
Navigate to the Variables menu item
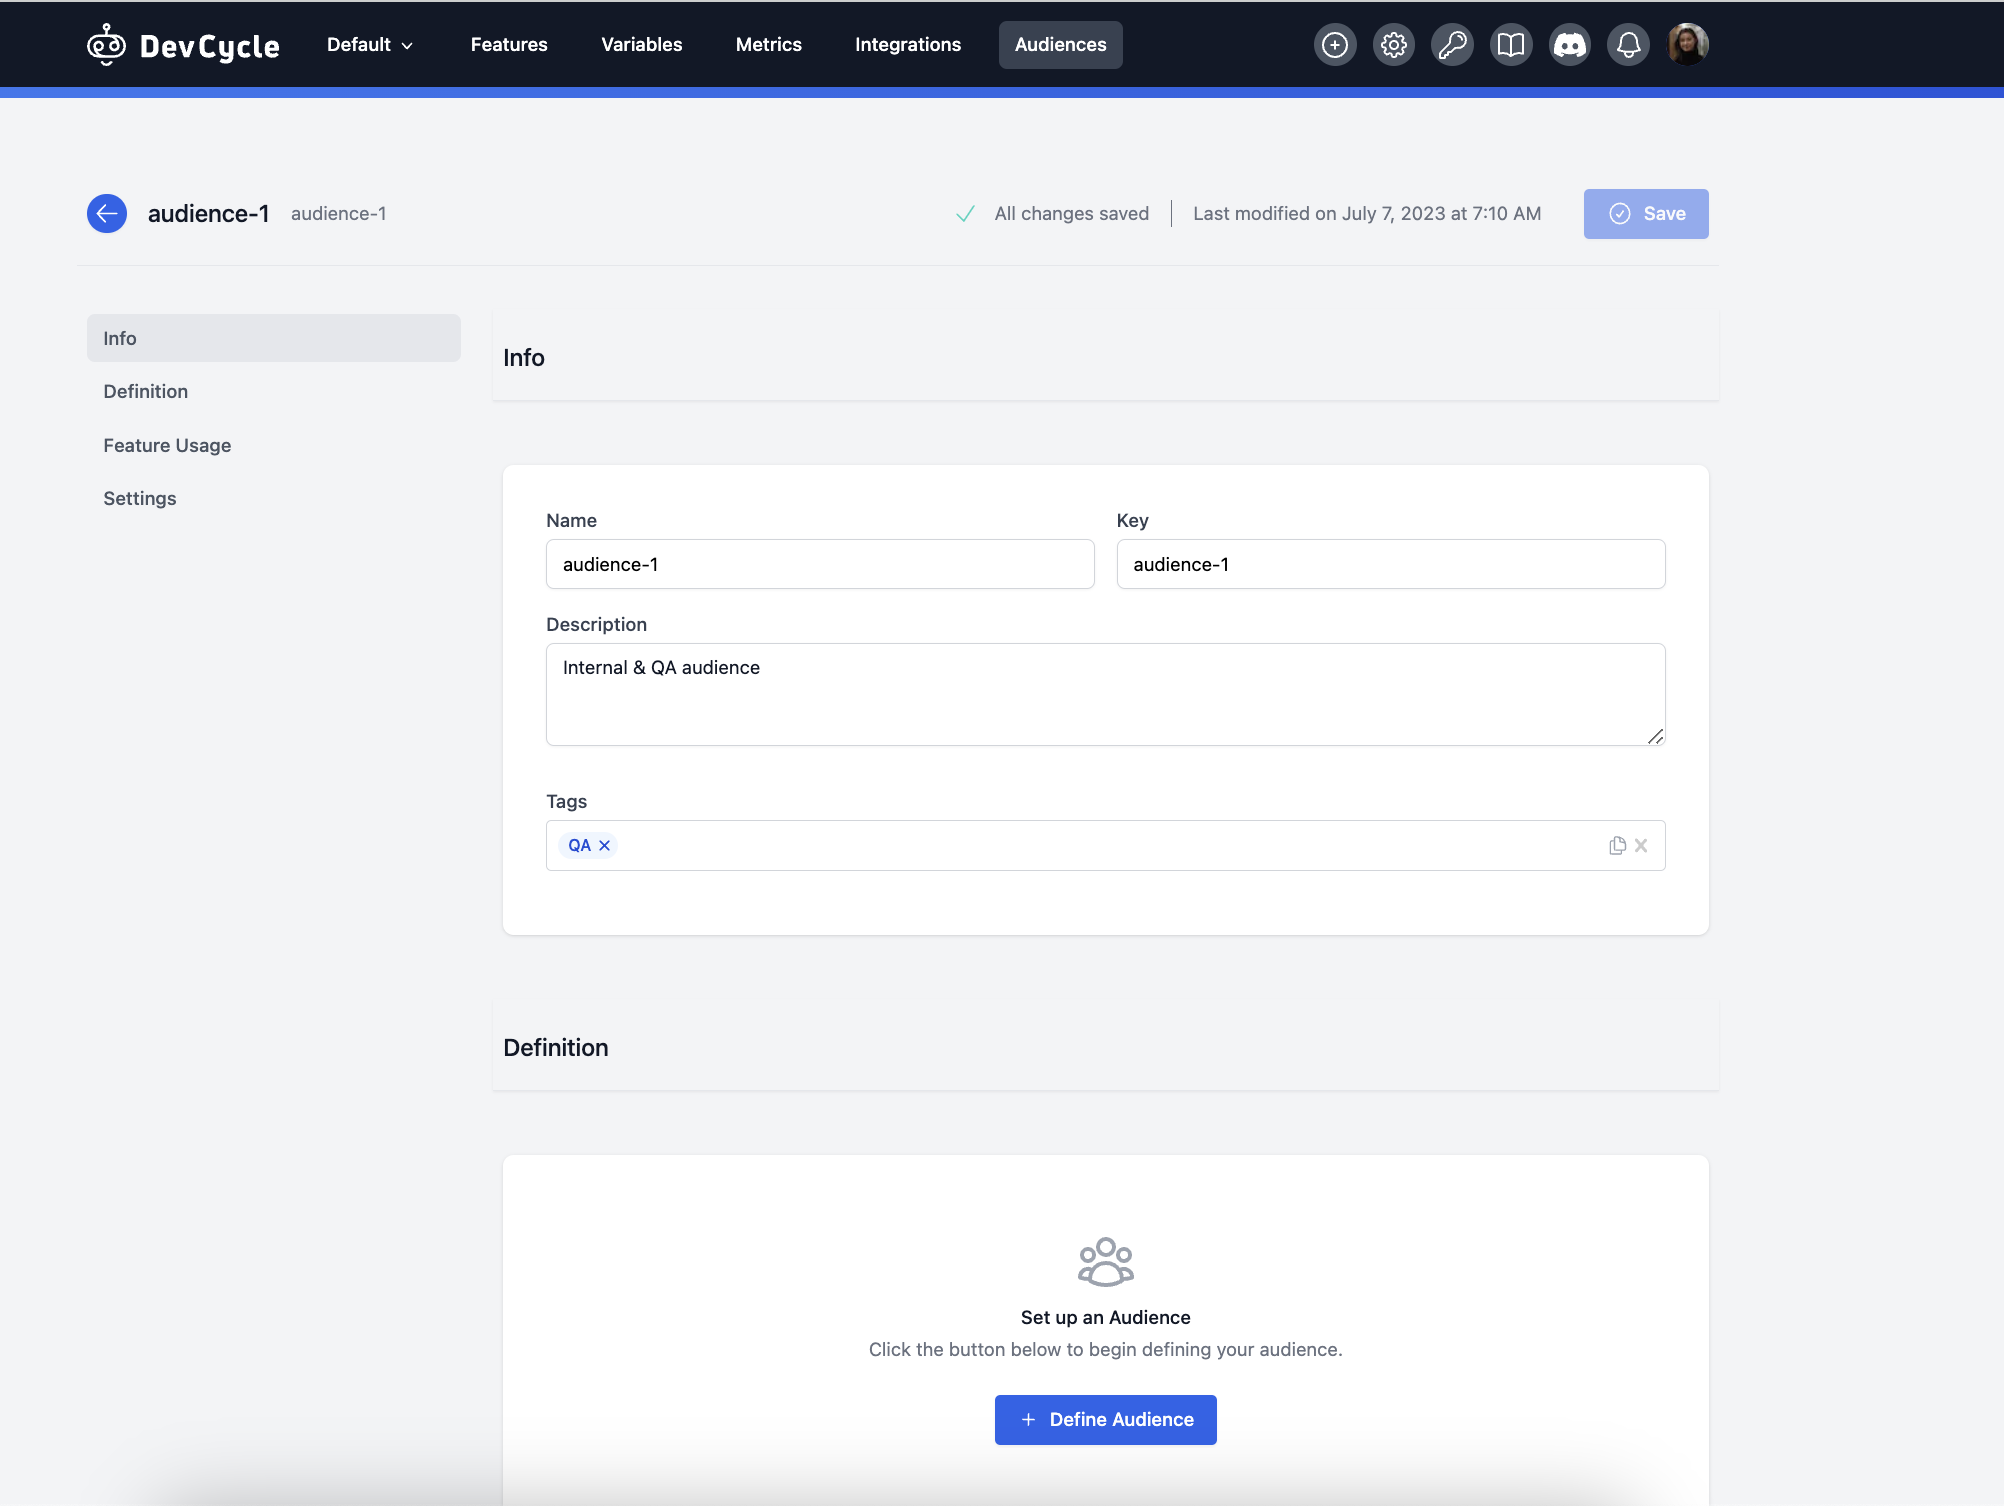(642, 44)
